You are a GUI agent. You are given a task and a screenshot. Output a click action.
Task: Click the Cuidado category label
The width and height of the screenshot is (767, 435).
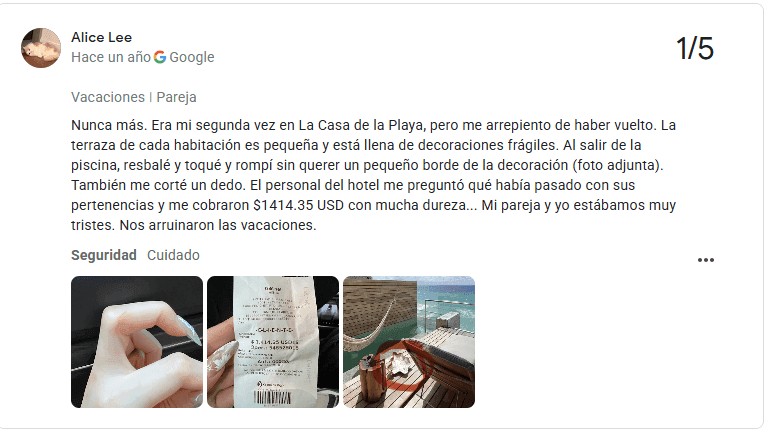tap(173, 255)
